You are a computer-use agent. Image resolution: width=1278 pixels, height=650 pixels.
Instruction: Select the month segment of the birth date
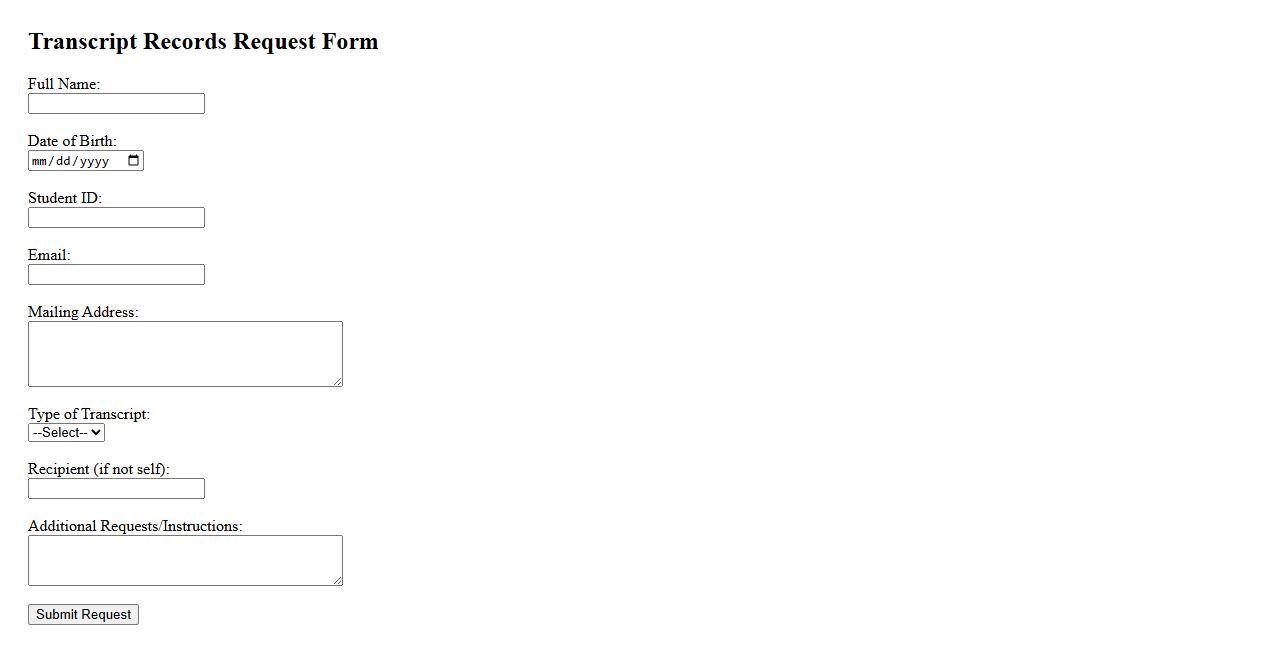click(x=40, y=161)
